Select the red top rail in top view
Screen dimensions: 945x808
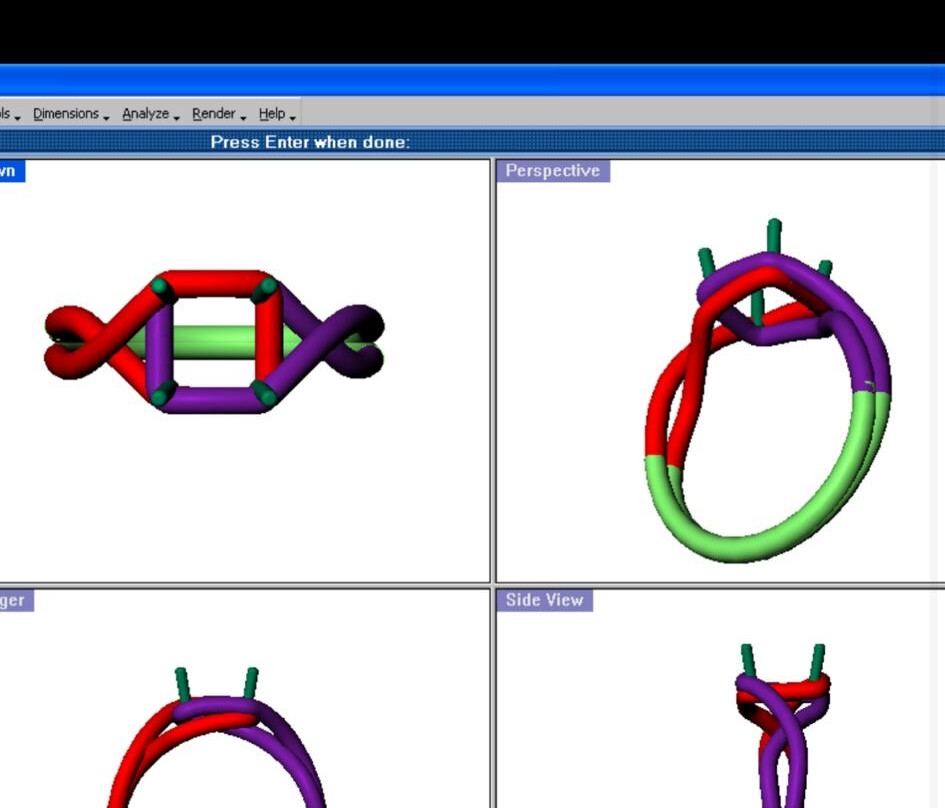pos(213,283)
